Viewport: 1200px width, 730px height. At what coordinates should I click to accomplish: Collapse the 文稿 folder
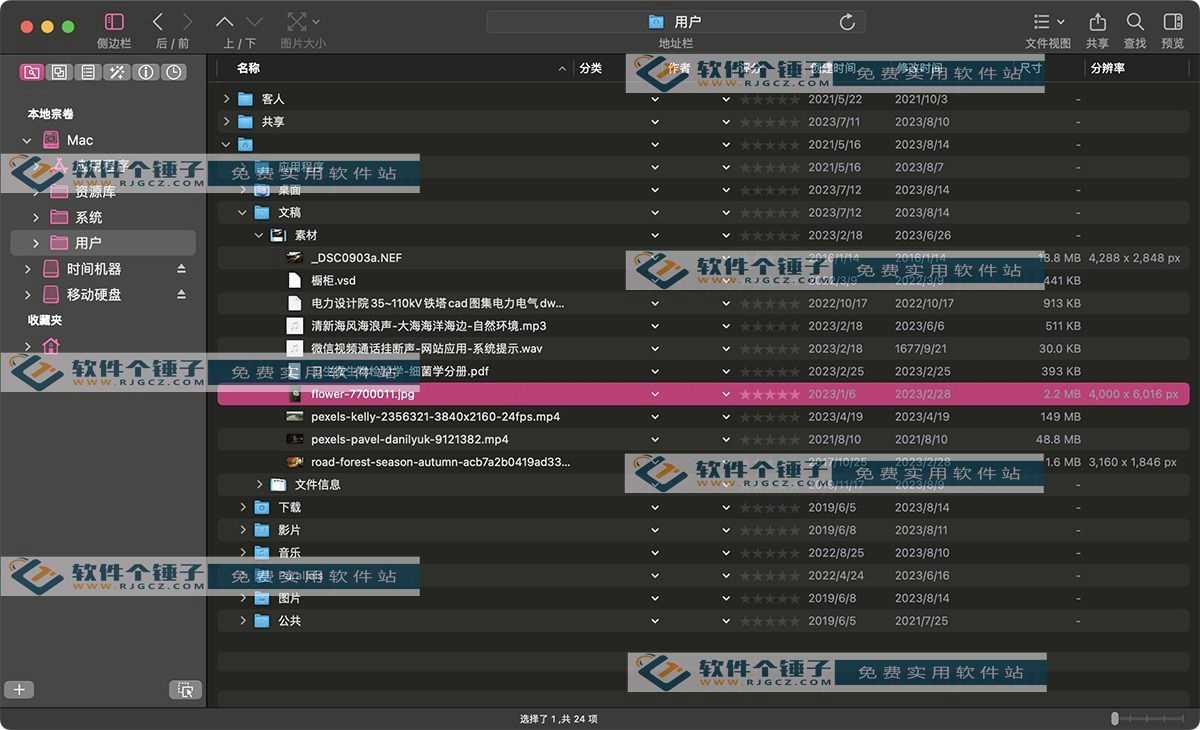(243, 213)
